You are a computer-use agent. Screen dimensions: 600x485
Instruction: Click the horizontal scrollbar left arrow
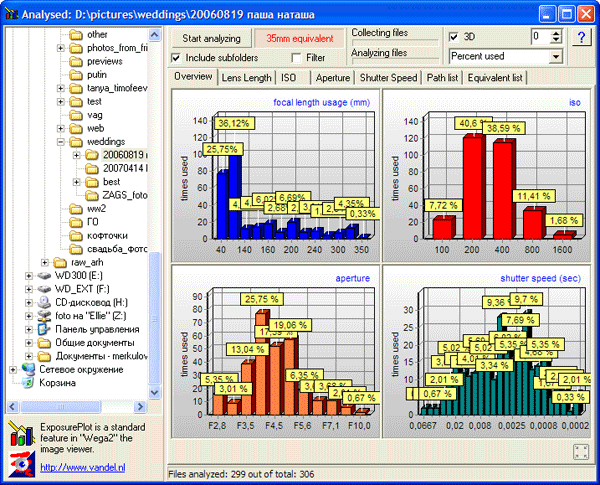13,406
